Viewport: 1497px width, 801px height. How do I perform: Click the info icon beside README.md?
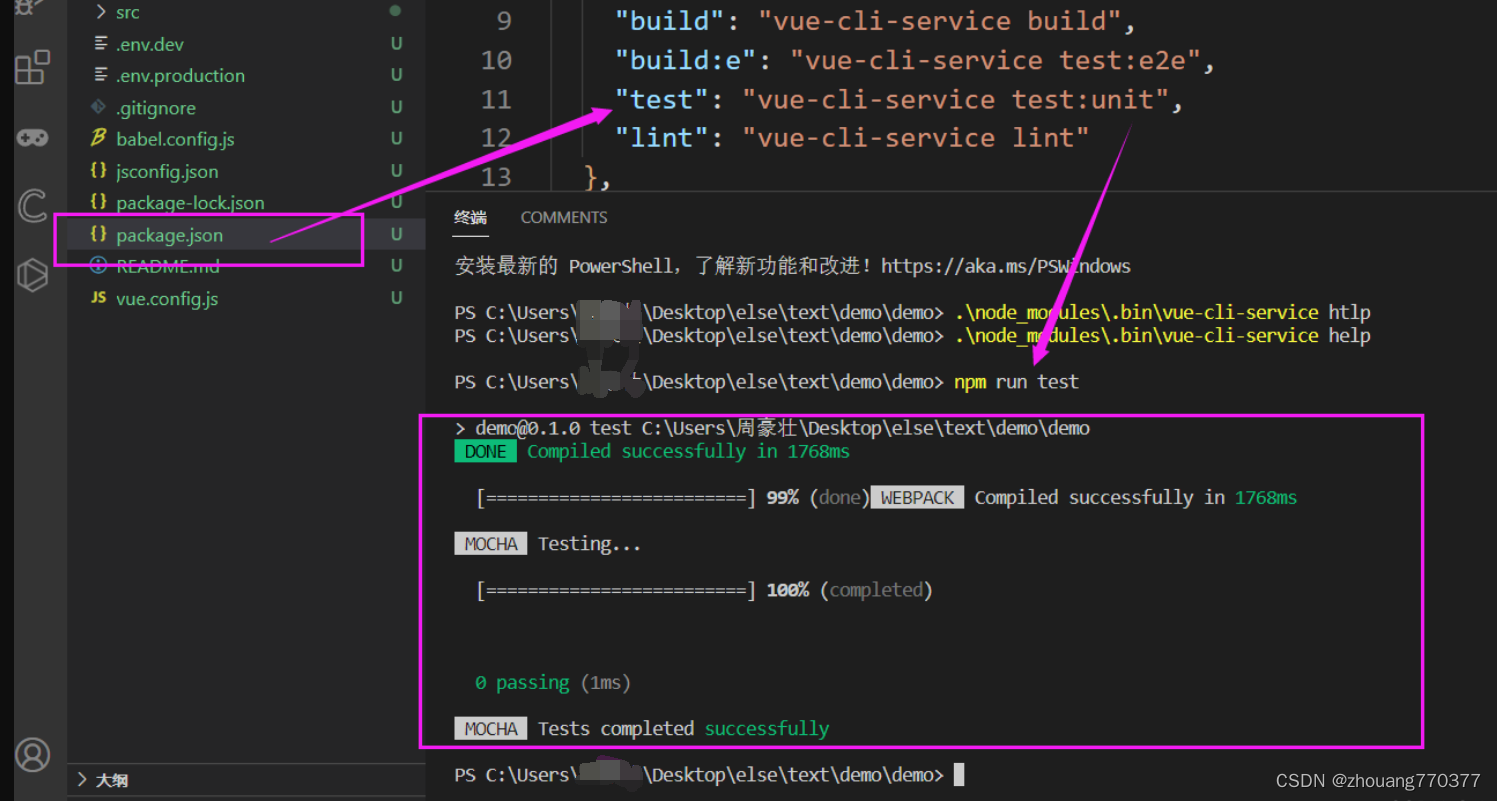pos(98,266)
